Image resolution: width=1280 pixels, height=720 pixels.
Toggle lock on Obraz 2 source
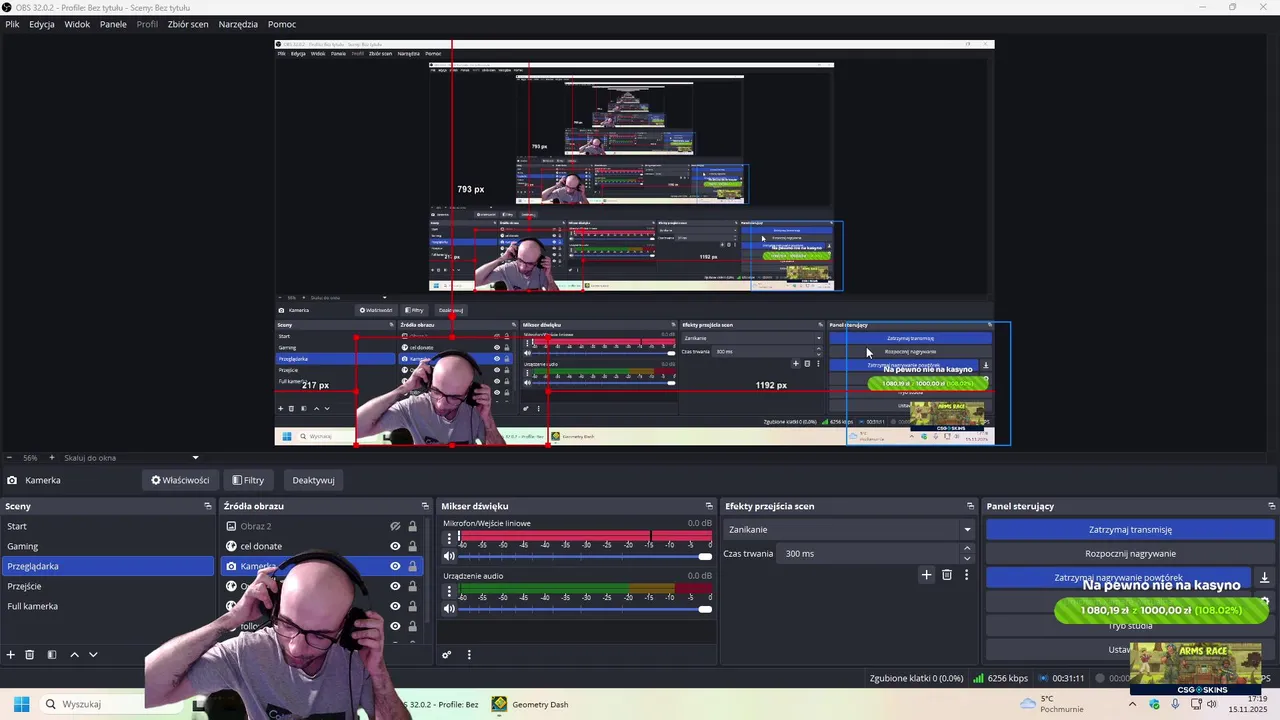tap(412, 526)
